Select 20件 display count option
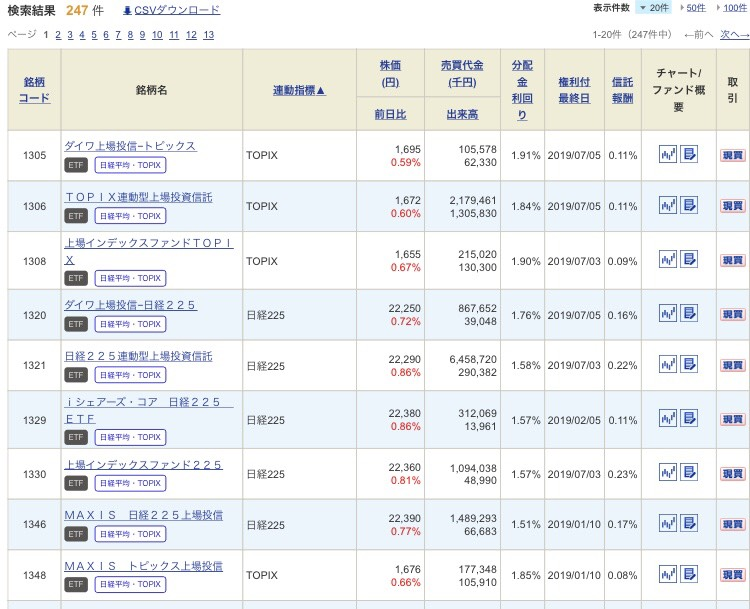Viewport: 750px width, 609px height. [654, 8]
